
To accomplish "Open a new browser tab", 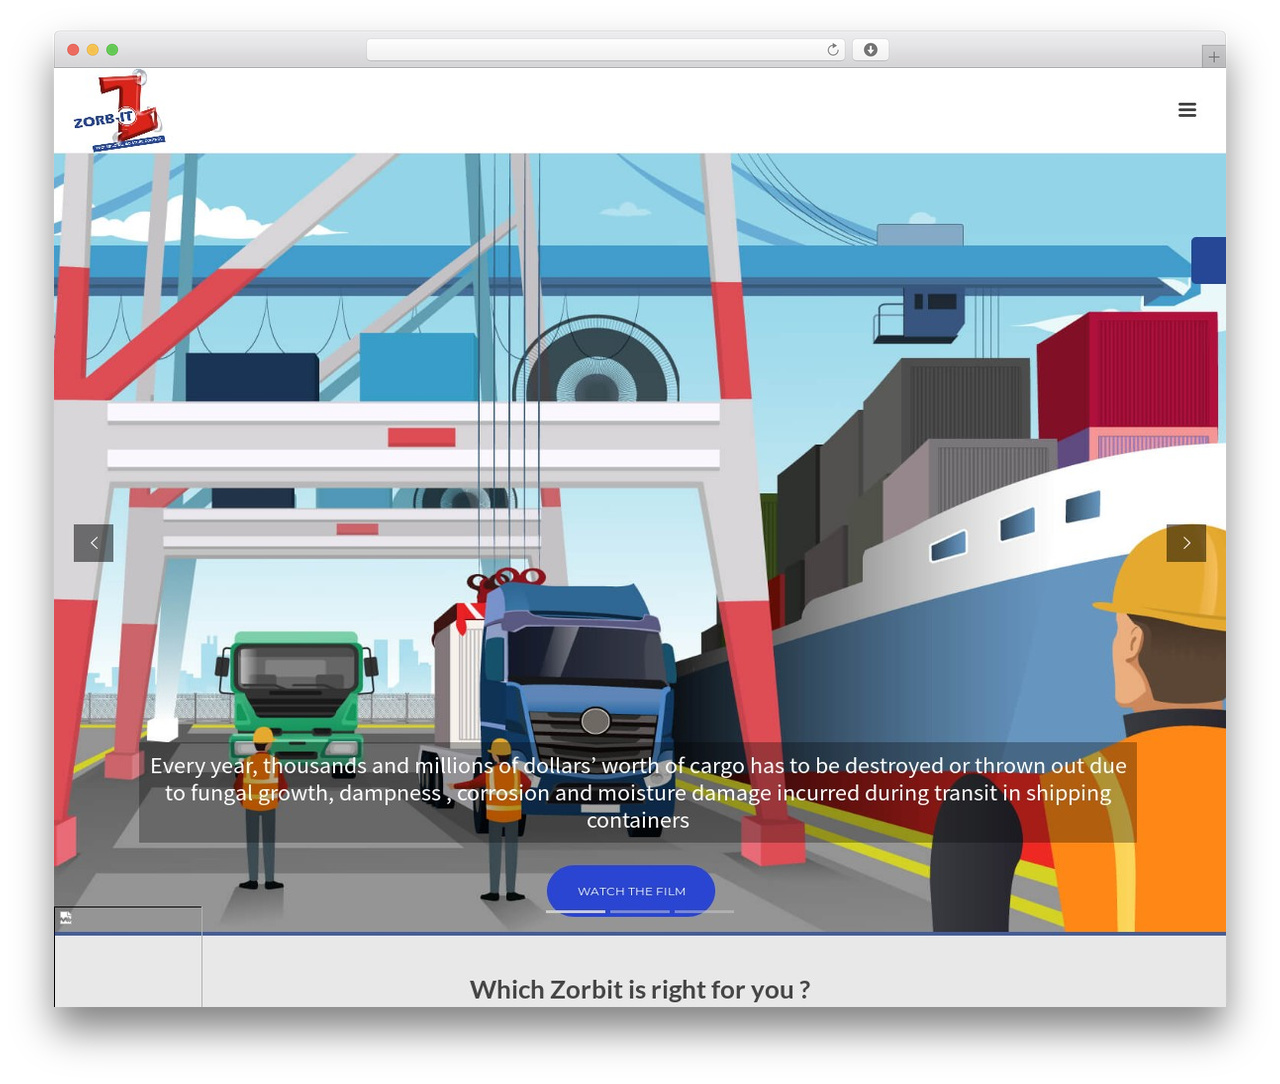I will (x=1213, y=57).
